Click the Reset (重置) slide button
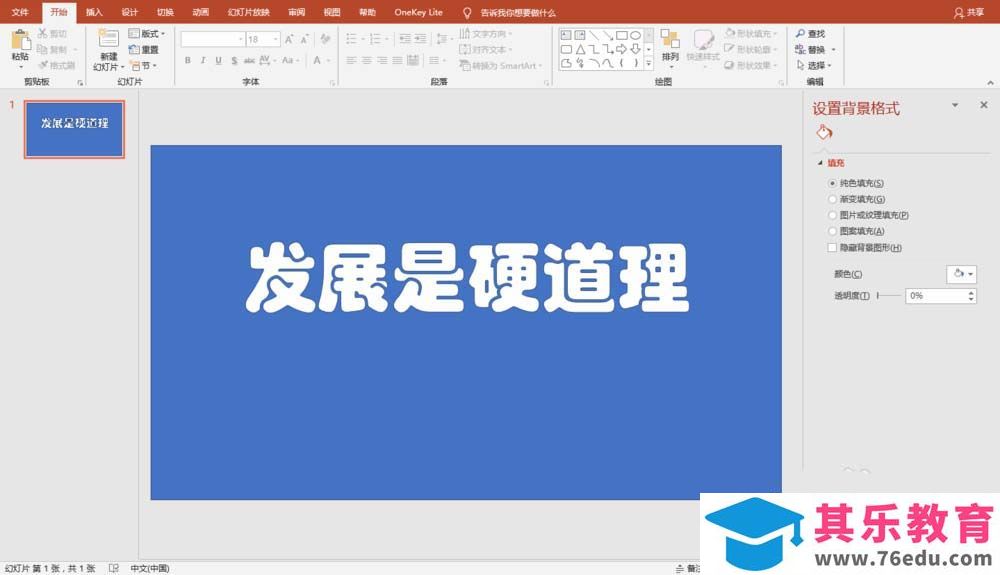This screenshot has height=575, width=1000. [x=143, y=50]
